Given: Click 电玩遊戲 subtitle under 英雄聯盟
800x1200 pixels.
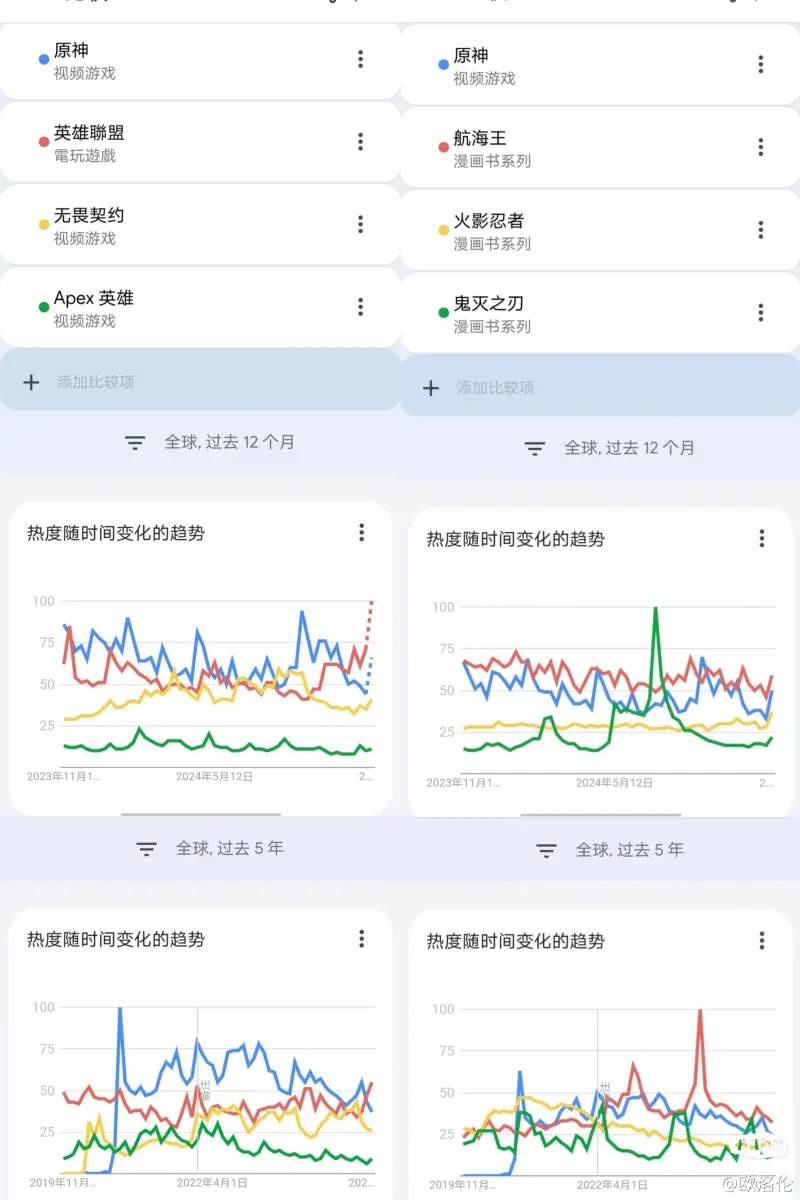Looking at the screenshot, I should pyautogui.click(x=85, y=156).
